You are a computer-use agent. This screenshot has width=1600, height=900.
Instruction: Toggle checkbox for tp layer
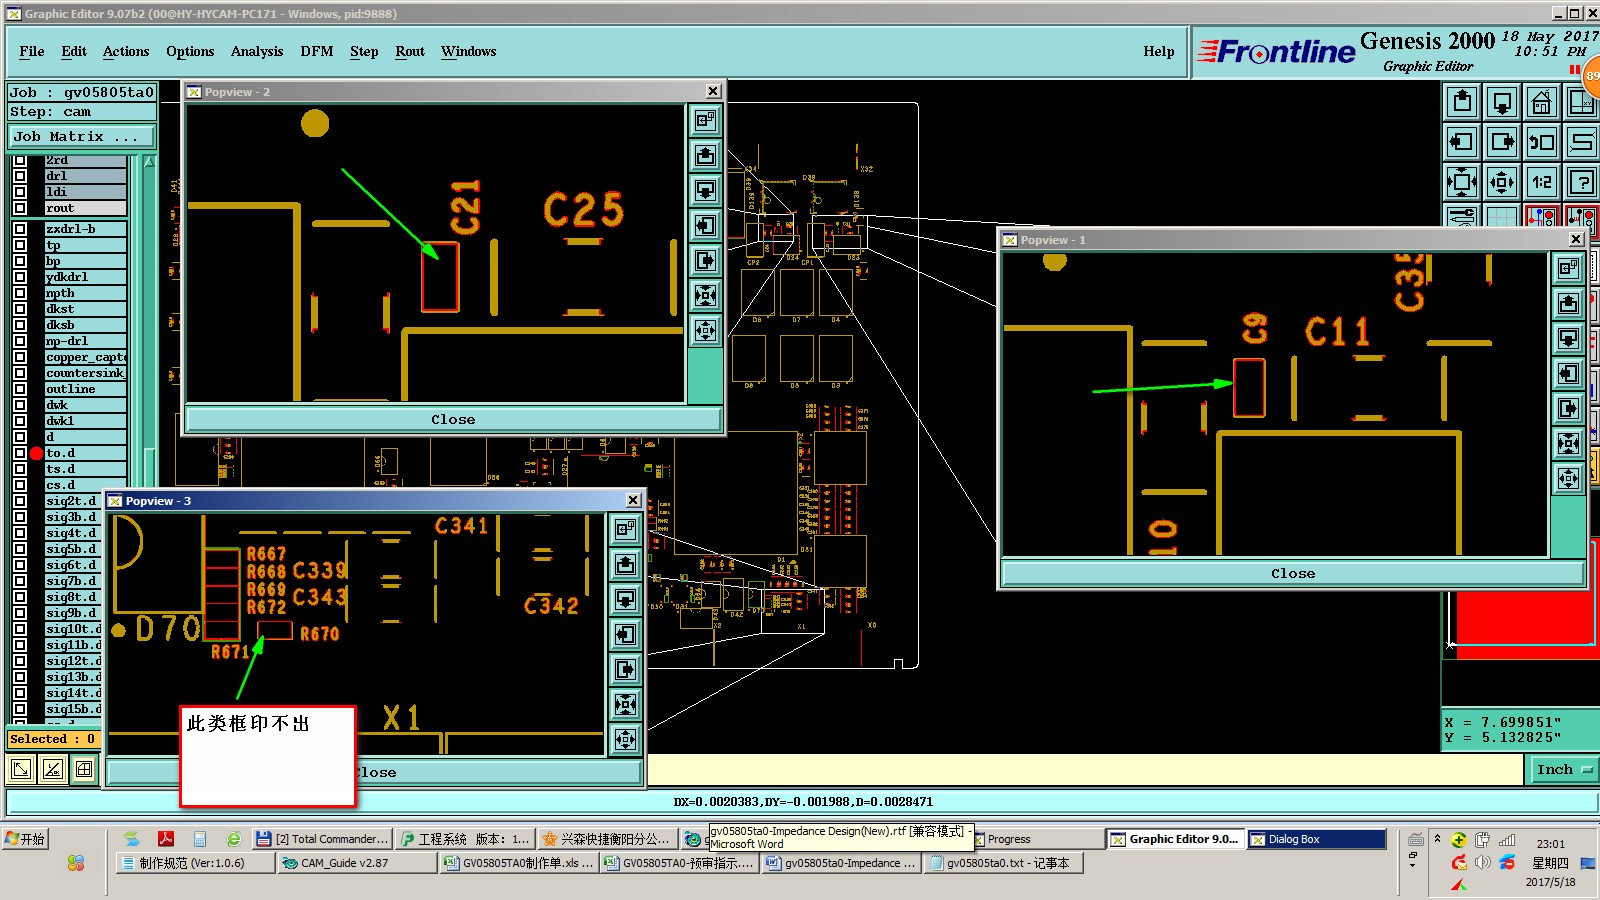click(x=20, y=245)
